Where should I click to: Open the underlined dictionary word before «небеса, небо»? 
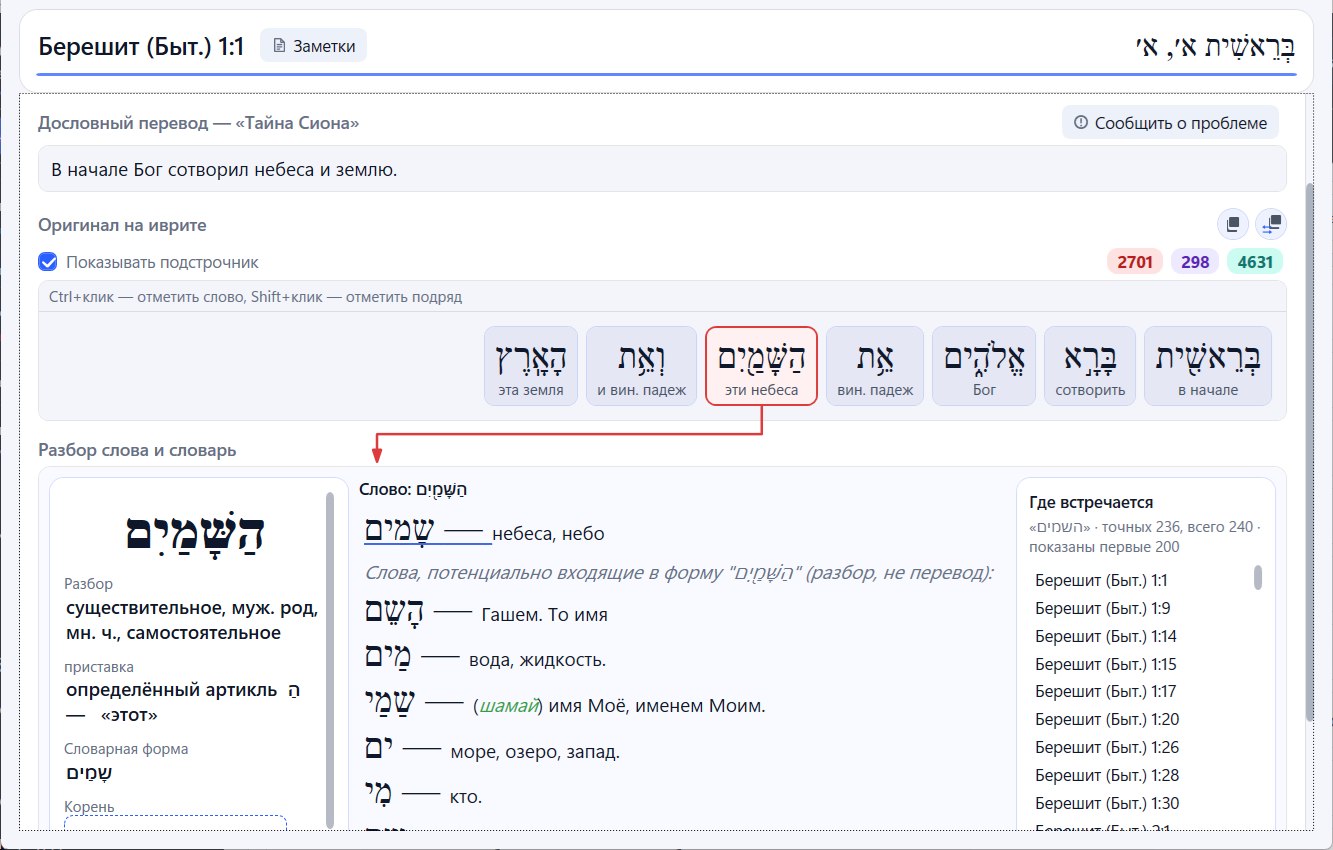pos(400,531)
